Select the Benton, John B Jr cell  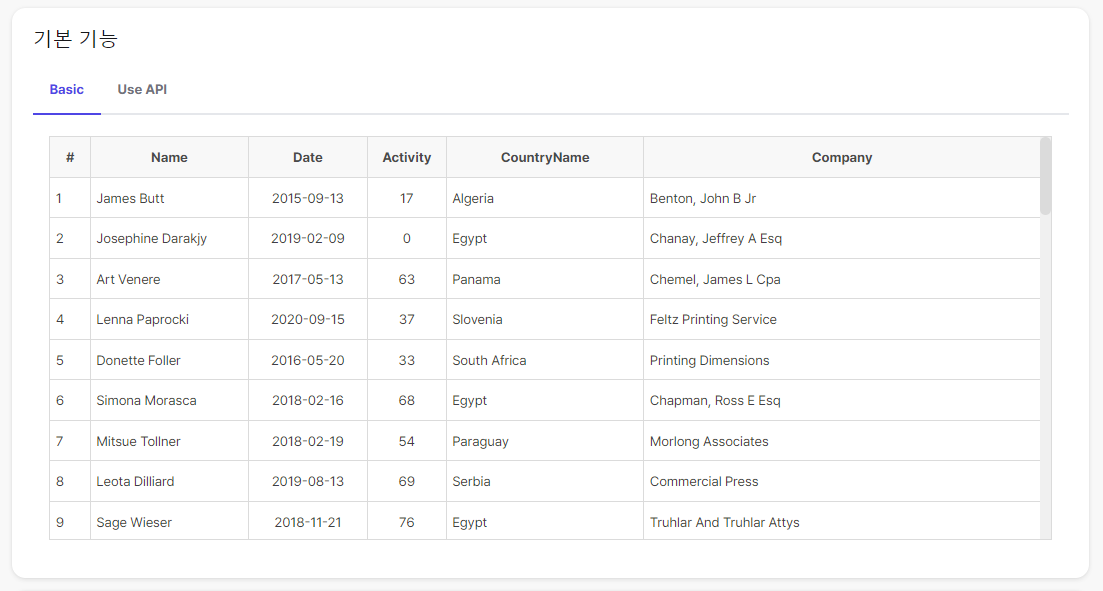pyautogui.click(x=842, y=198)
